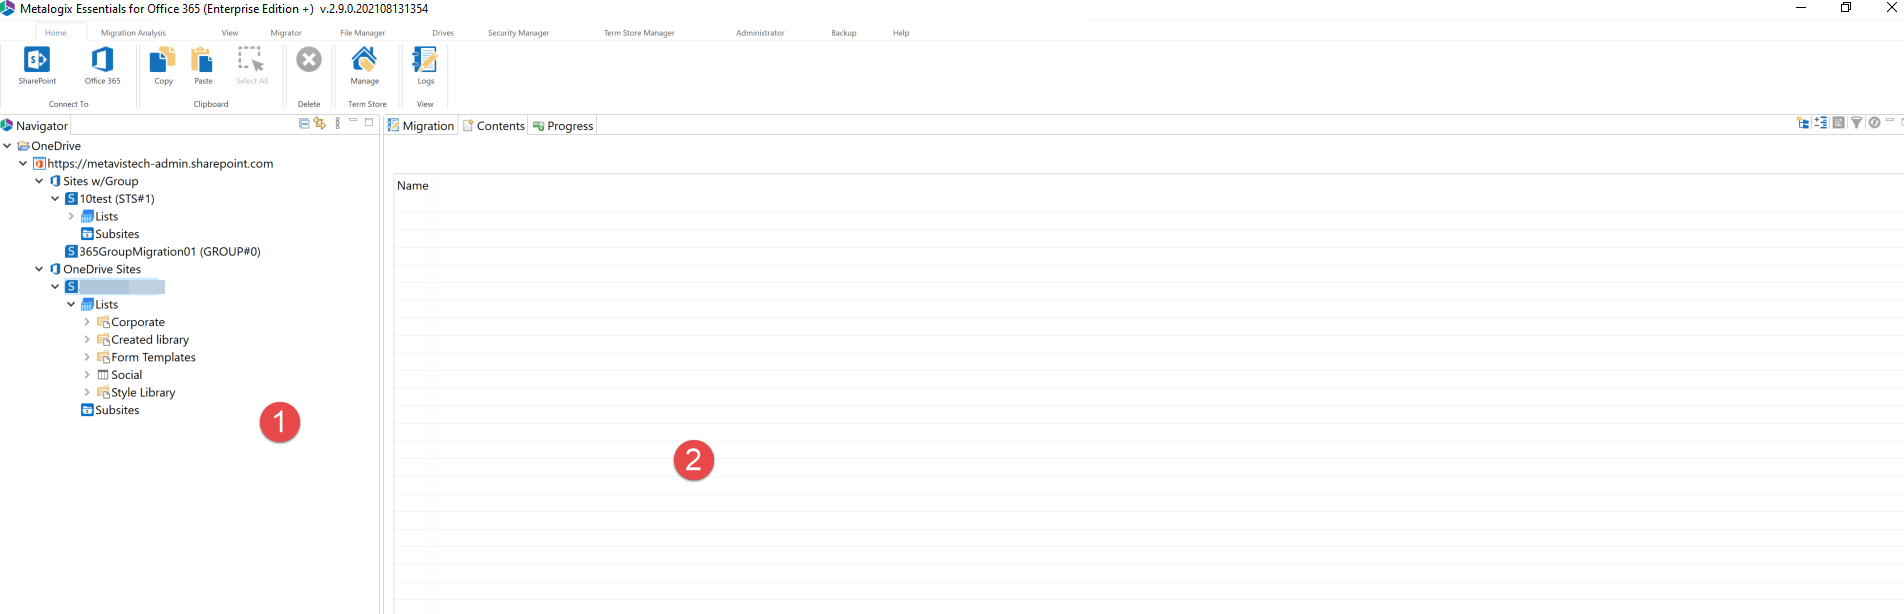Screen dimensions: 1904x614
Task: Switch to the Progress panel tab
Action: [563, 126]
